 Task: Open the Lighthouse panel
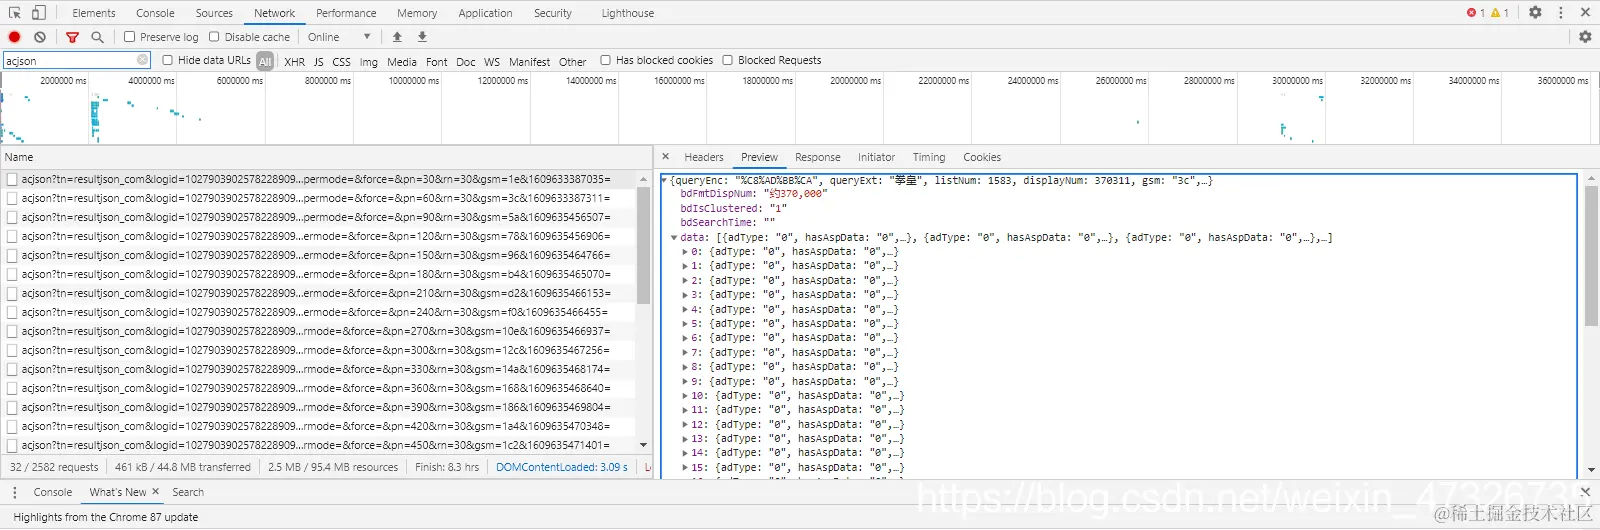tap(628, 13)
